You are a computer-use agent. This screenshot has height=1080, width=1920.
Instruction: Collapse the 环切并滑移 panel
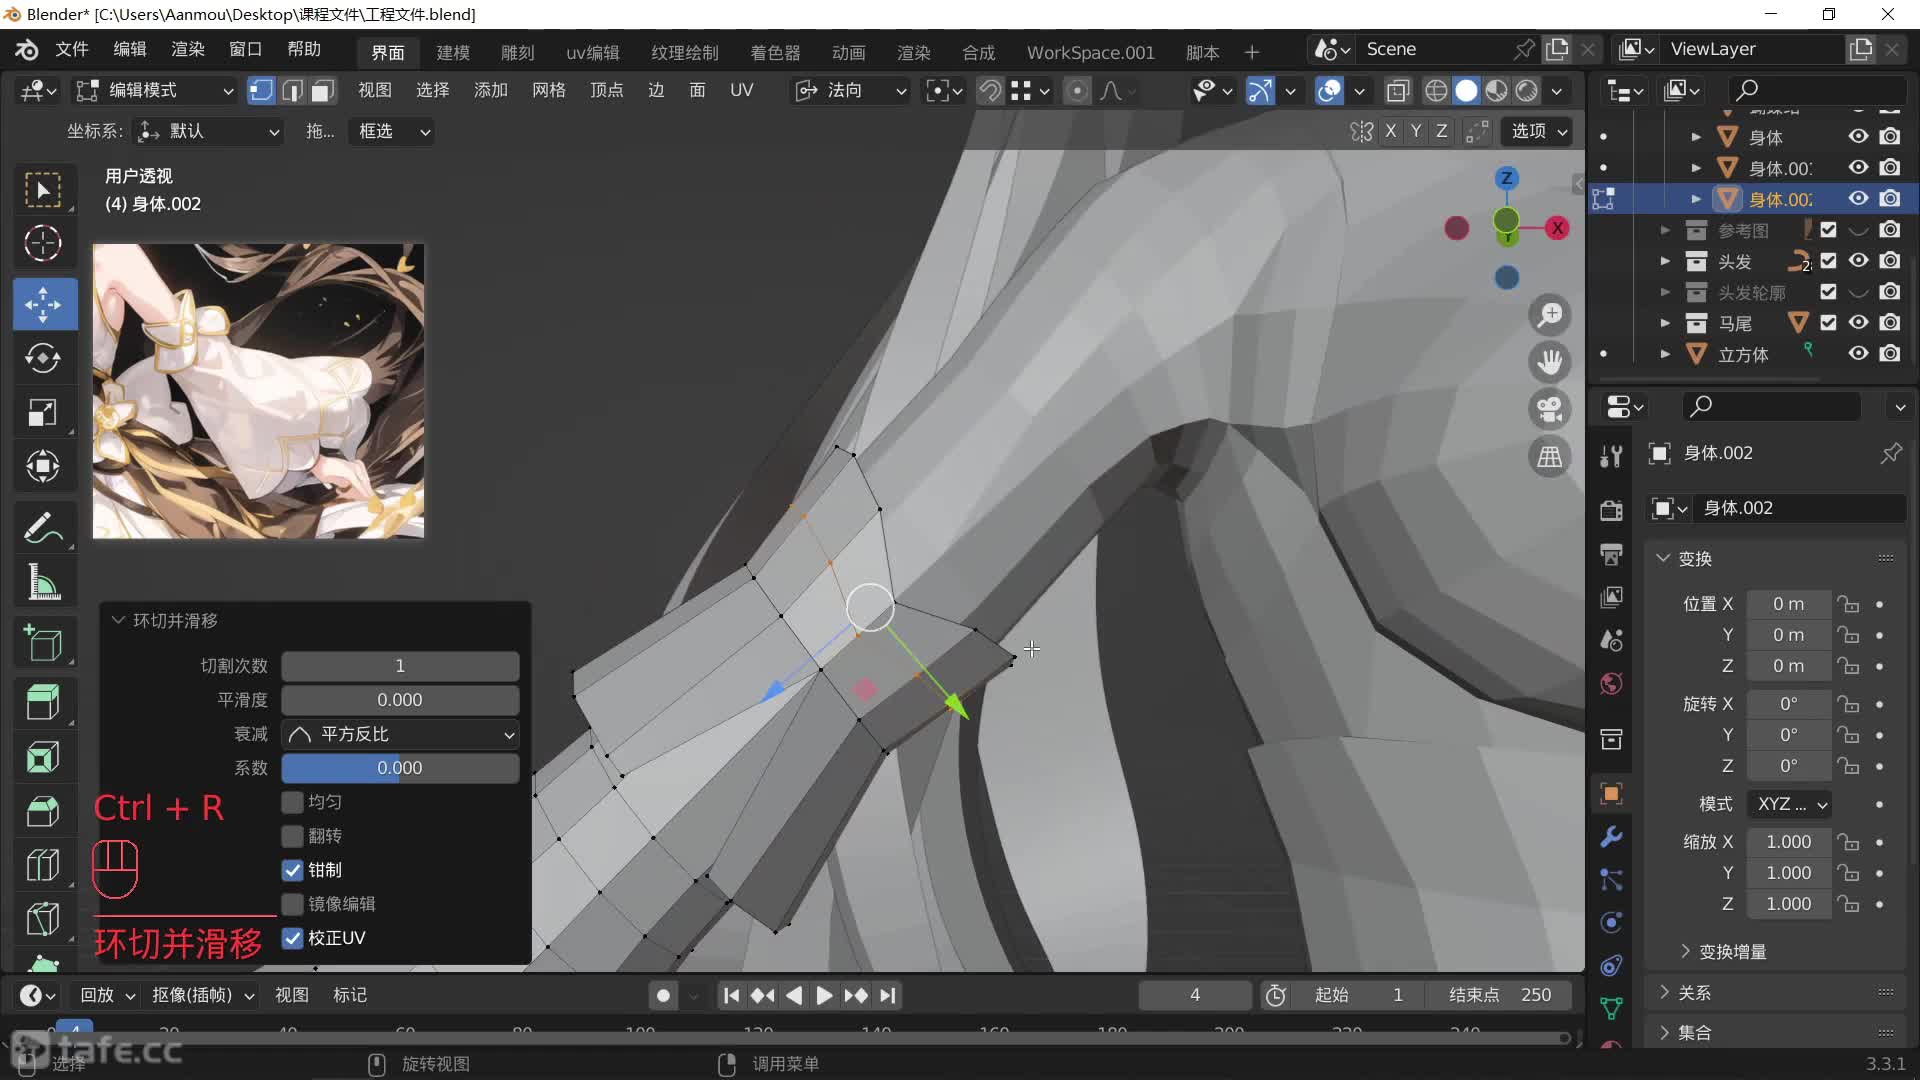(x=119, y=621)
